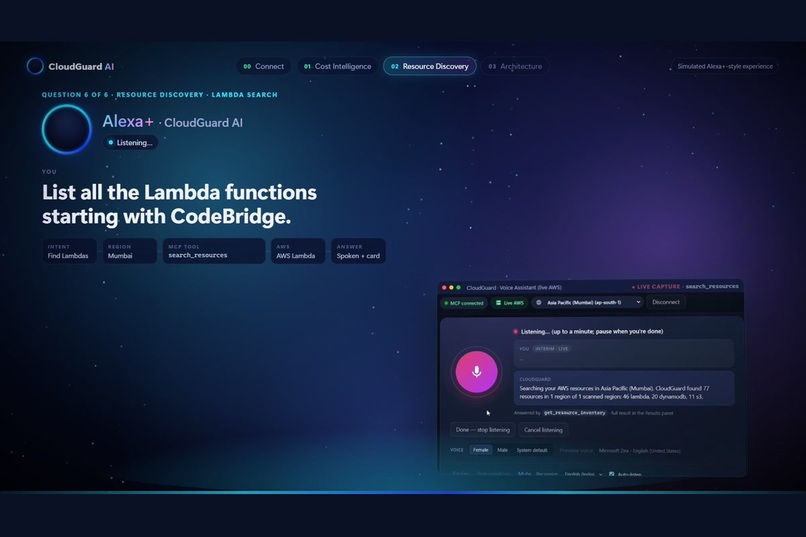Click the Listening... status pill under Alexa+
Viewport: 806px width, 537px height.
point(131,142)
